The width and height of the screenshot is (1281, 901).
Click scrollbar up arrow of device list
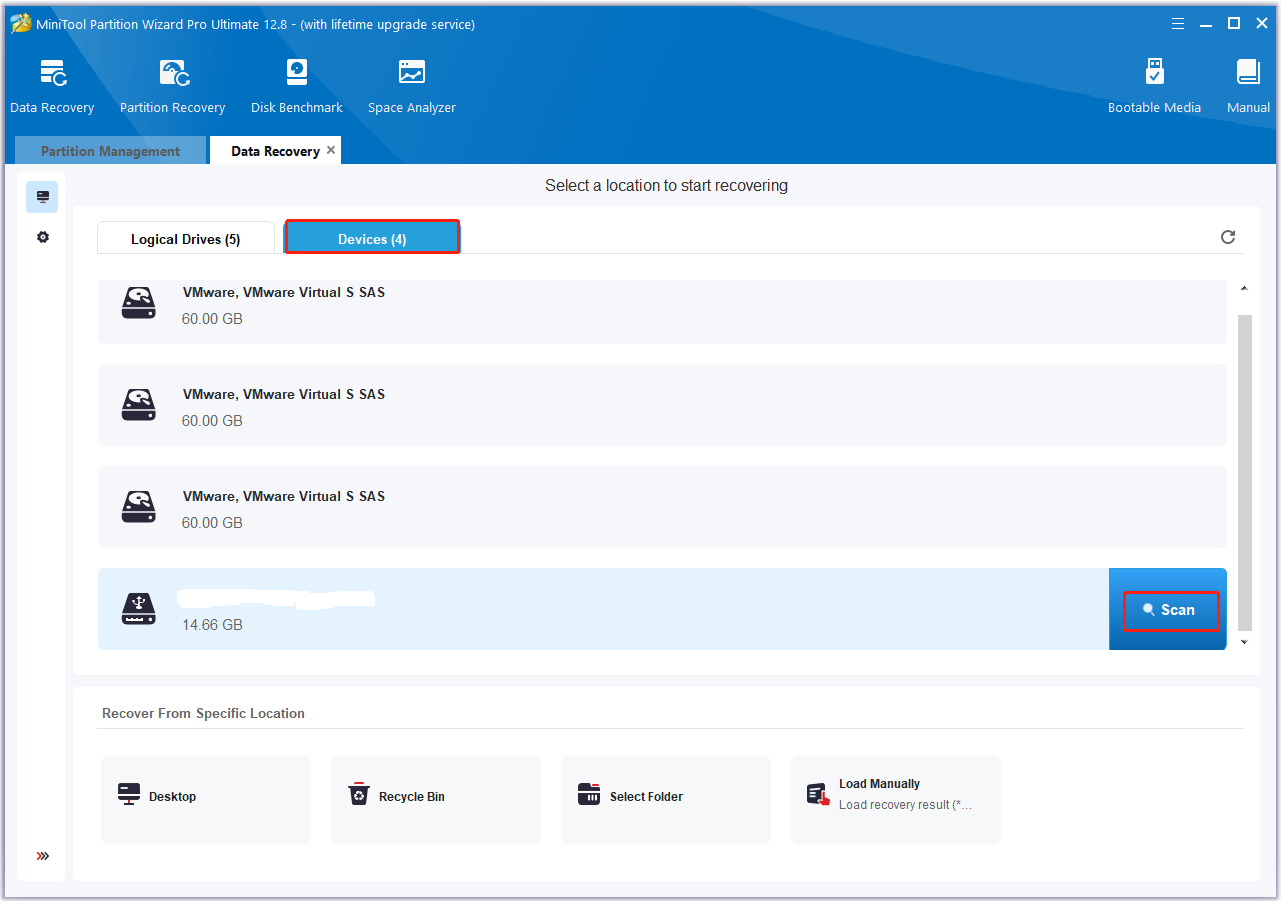(1244, 289)
